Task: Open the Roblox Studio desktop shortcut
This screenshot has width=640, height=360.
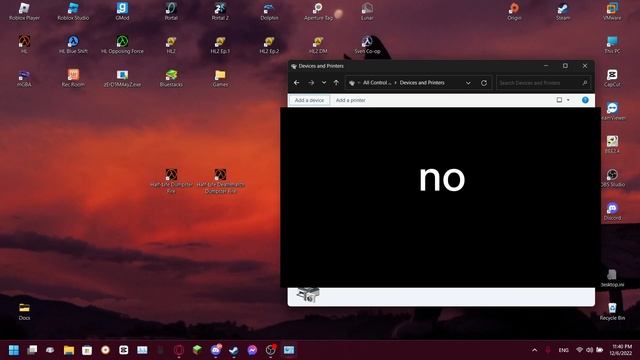Action: tap(73, 11)
